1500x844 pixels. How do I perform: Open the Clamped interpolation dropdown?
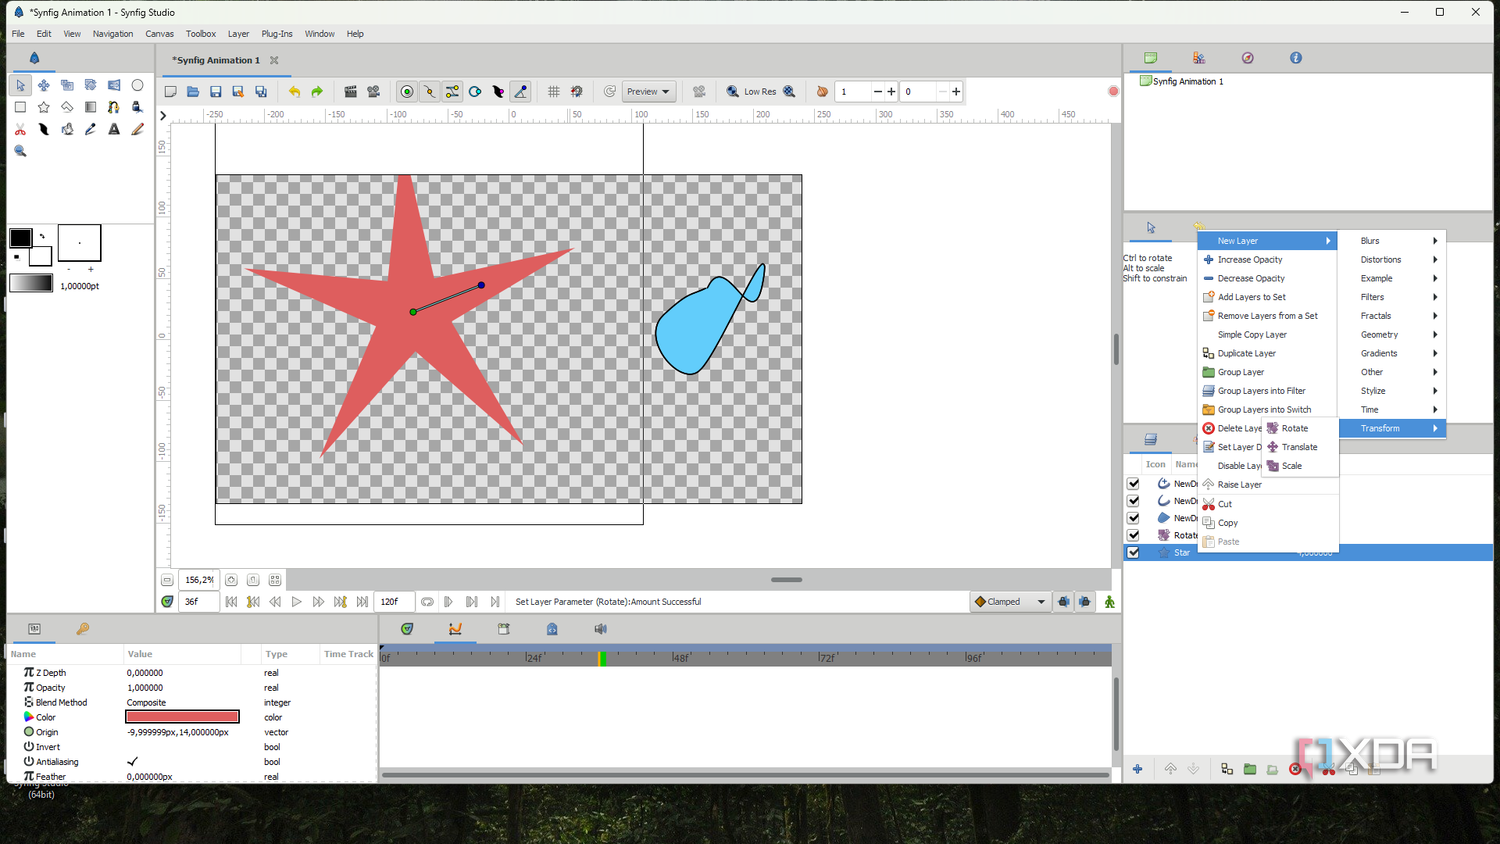pos(1011,602)
